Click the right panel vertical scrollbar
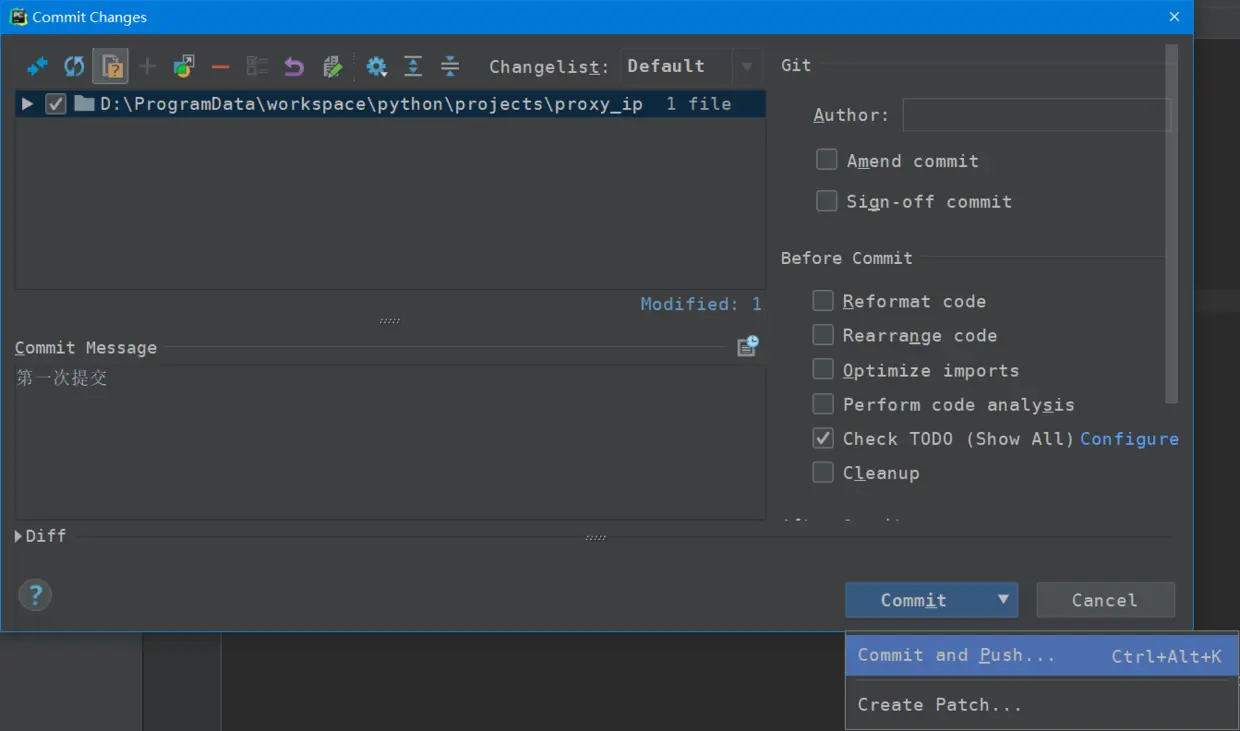The width and height of the screenshot is (1240, 731). point(1172,225)
